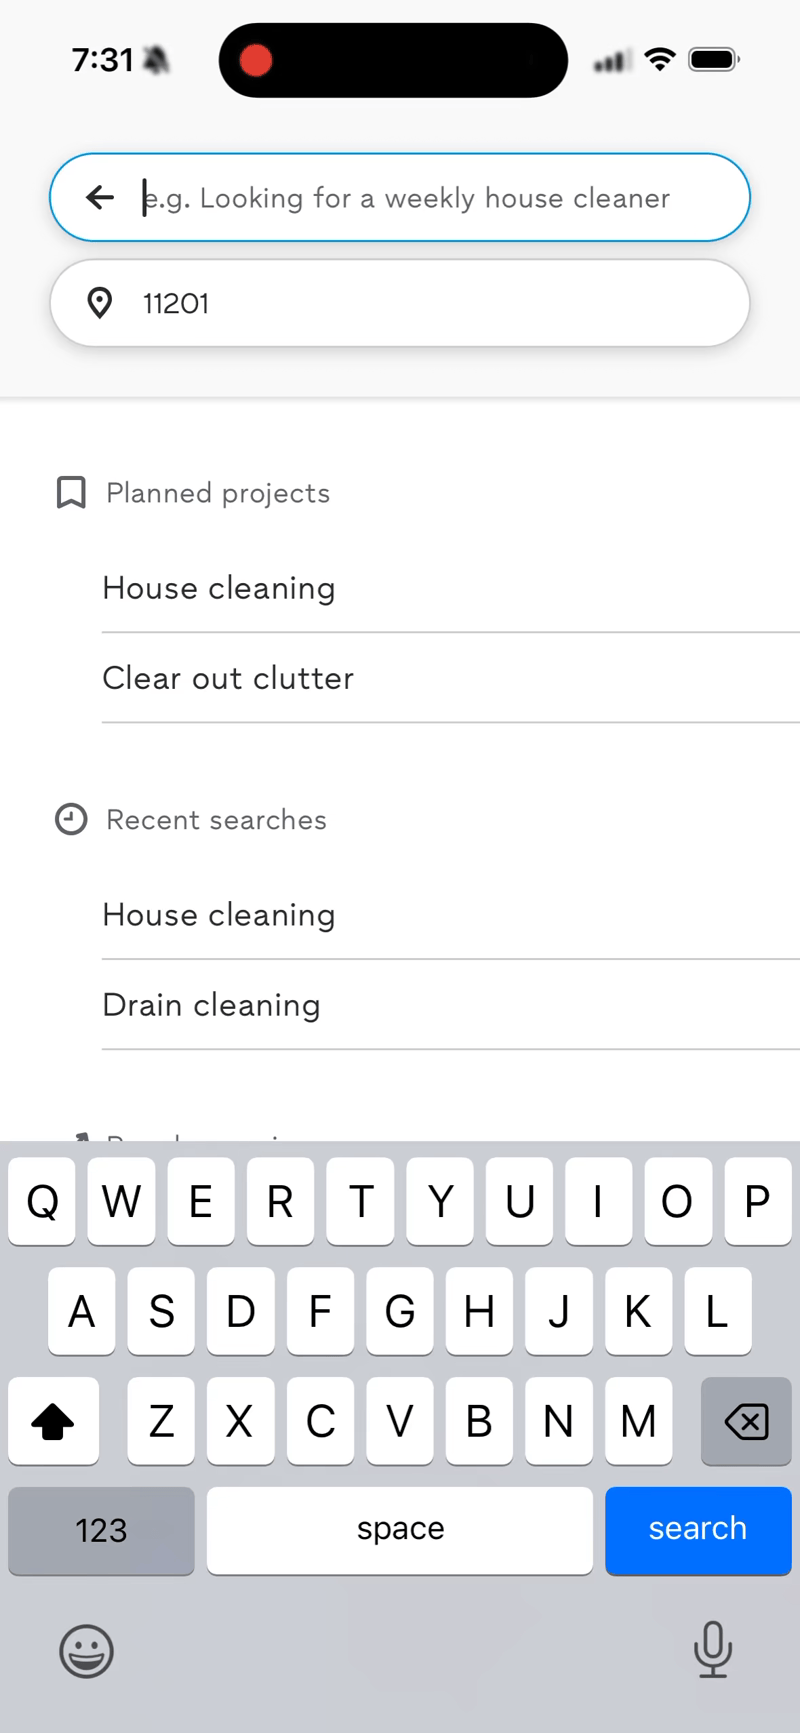Image resolution: width=800 pixels, height=1733 pixels.
Task: Tap the red recording indicator
Action: (256, 60)
